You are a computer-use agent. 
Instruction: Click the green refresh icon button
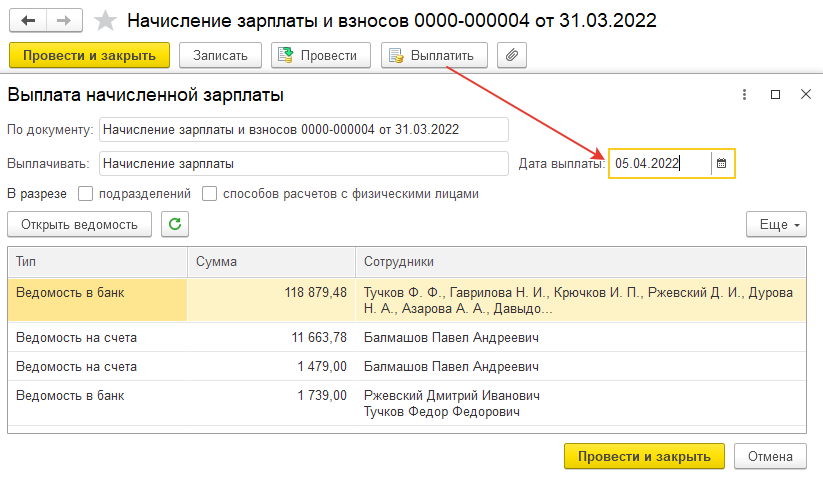coord(175,224)
